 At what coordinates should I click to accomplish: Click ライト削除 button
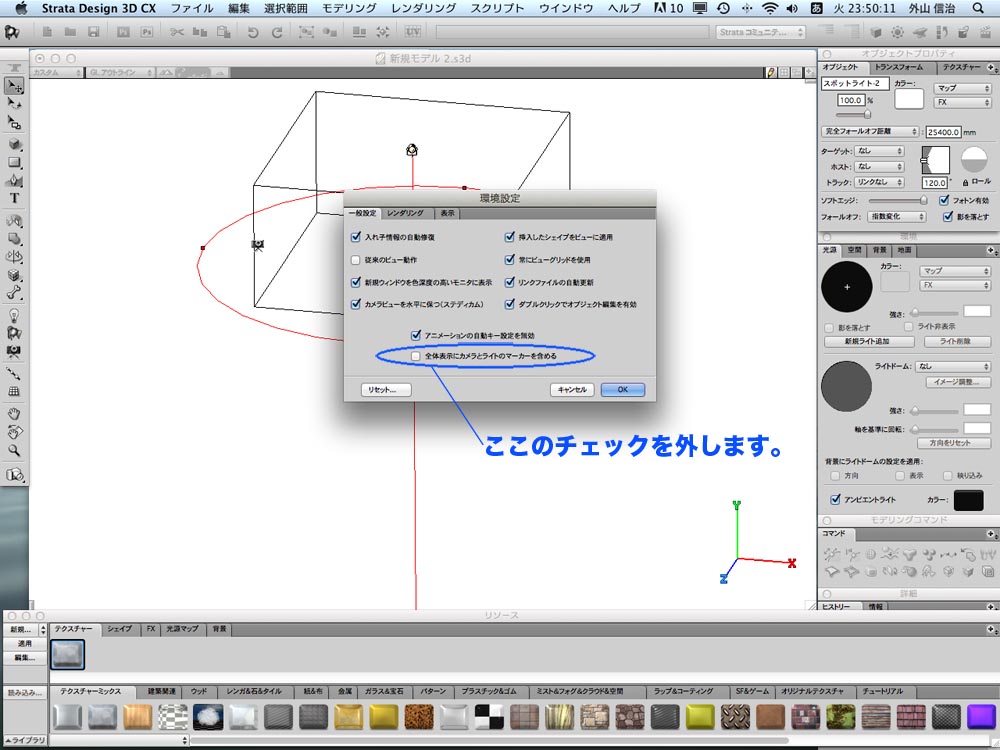tap(955, 342)
